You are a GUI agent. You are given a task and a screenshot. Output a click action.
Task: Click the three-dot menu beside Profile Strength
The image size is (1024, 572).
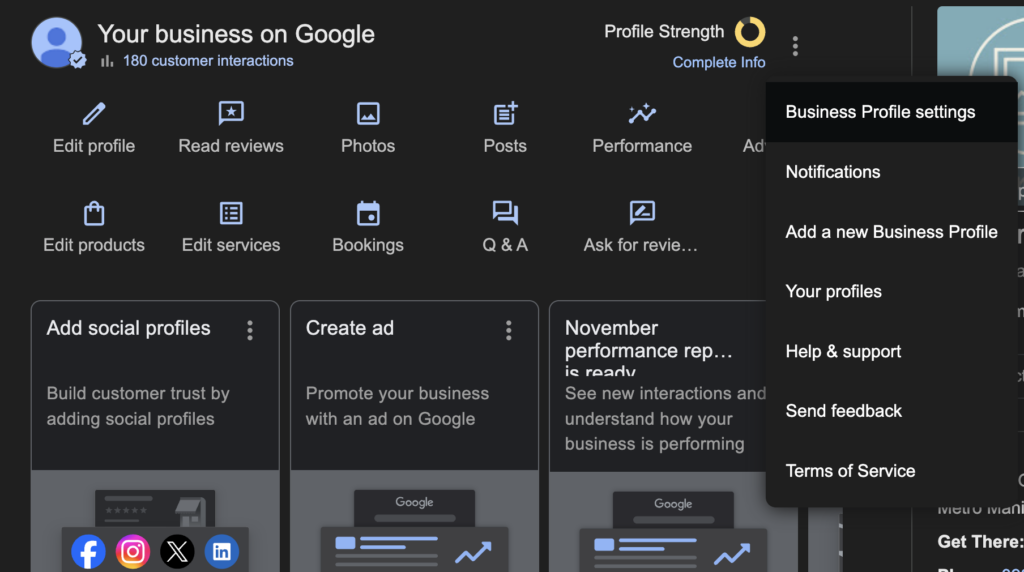795,46
